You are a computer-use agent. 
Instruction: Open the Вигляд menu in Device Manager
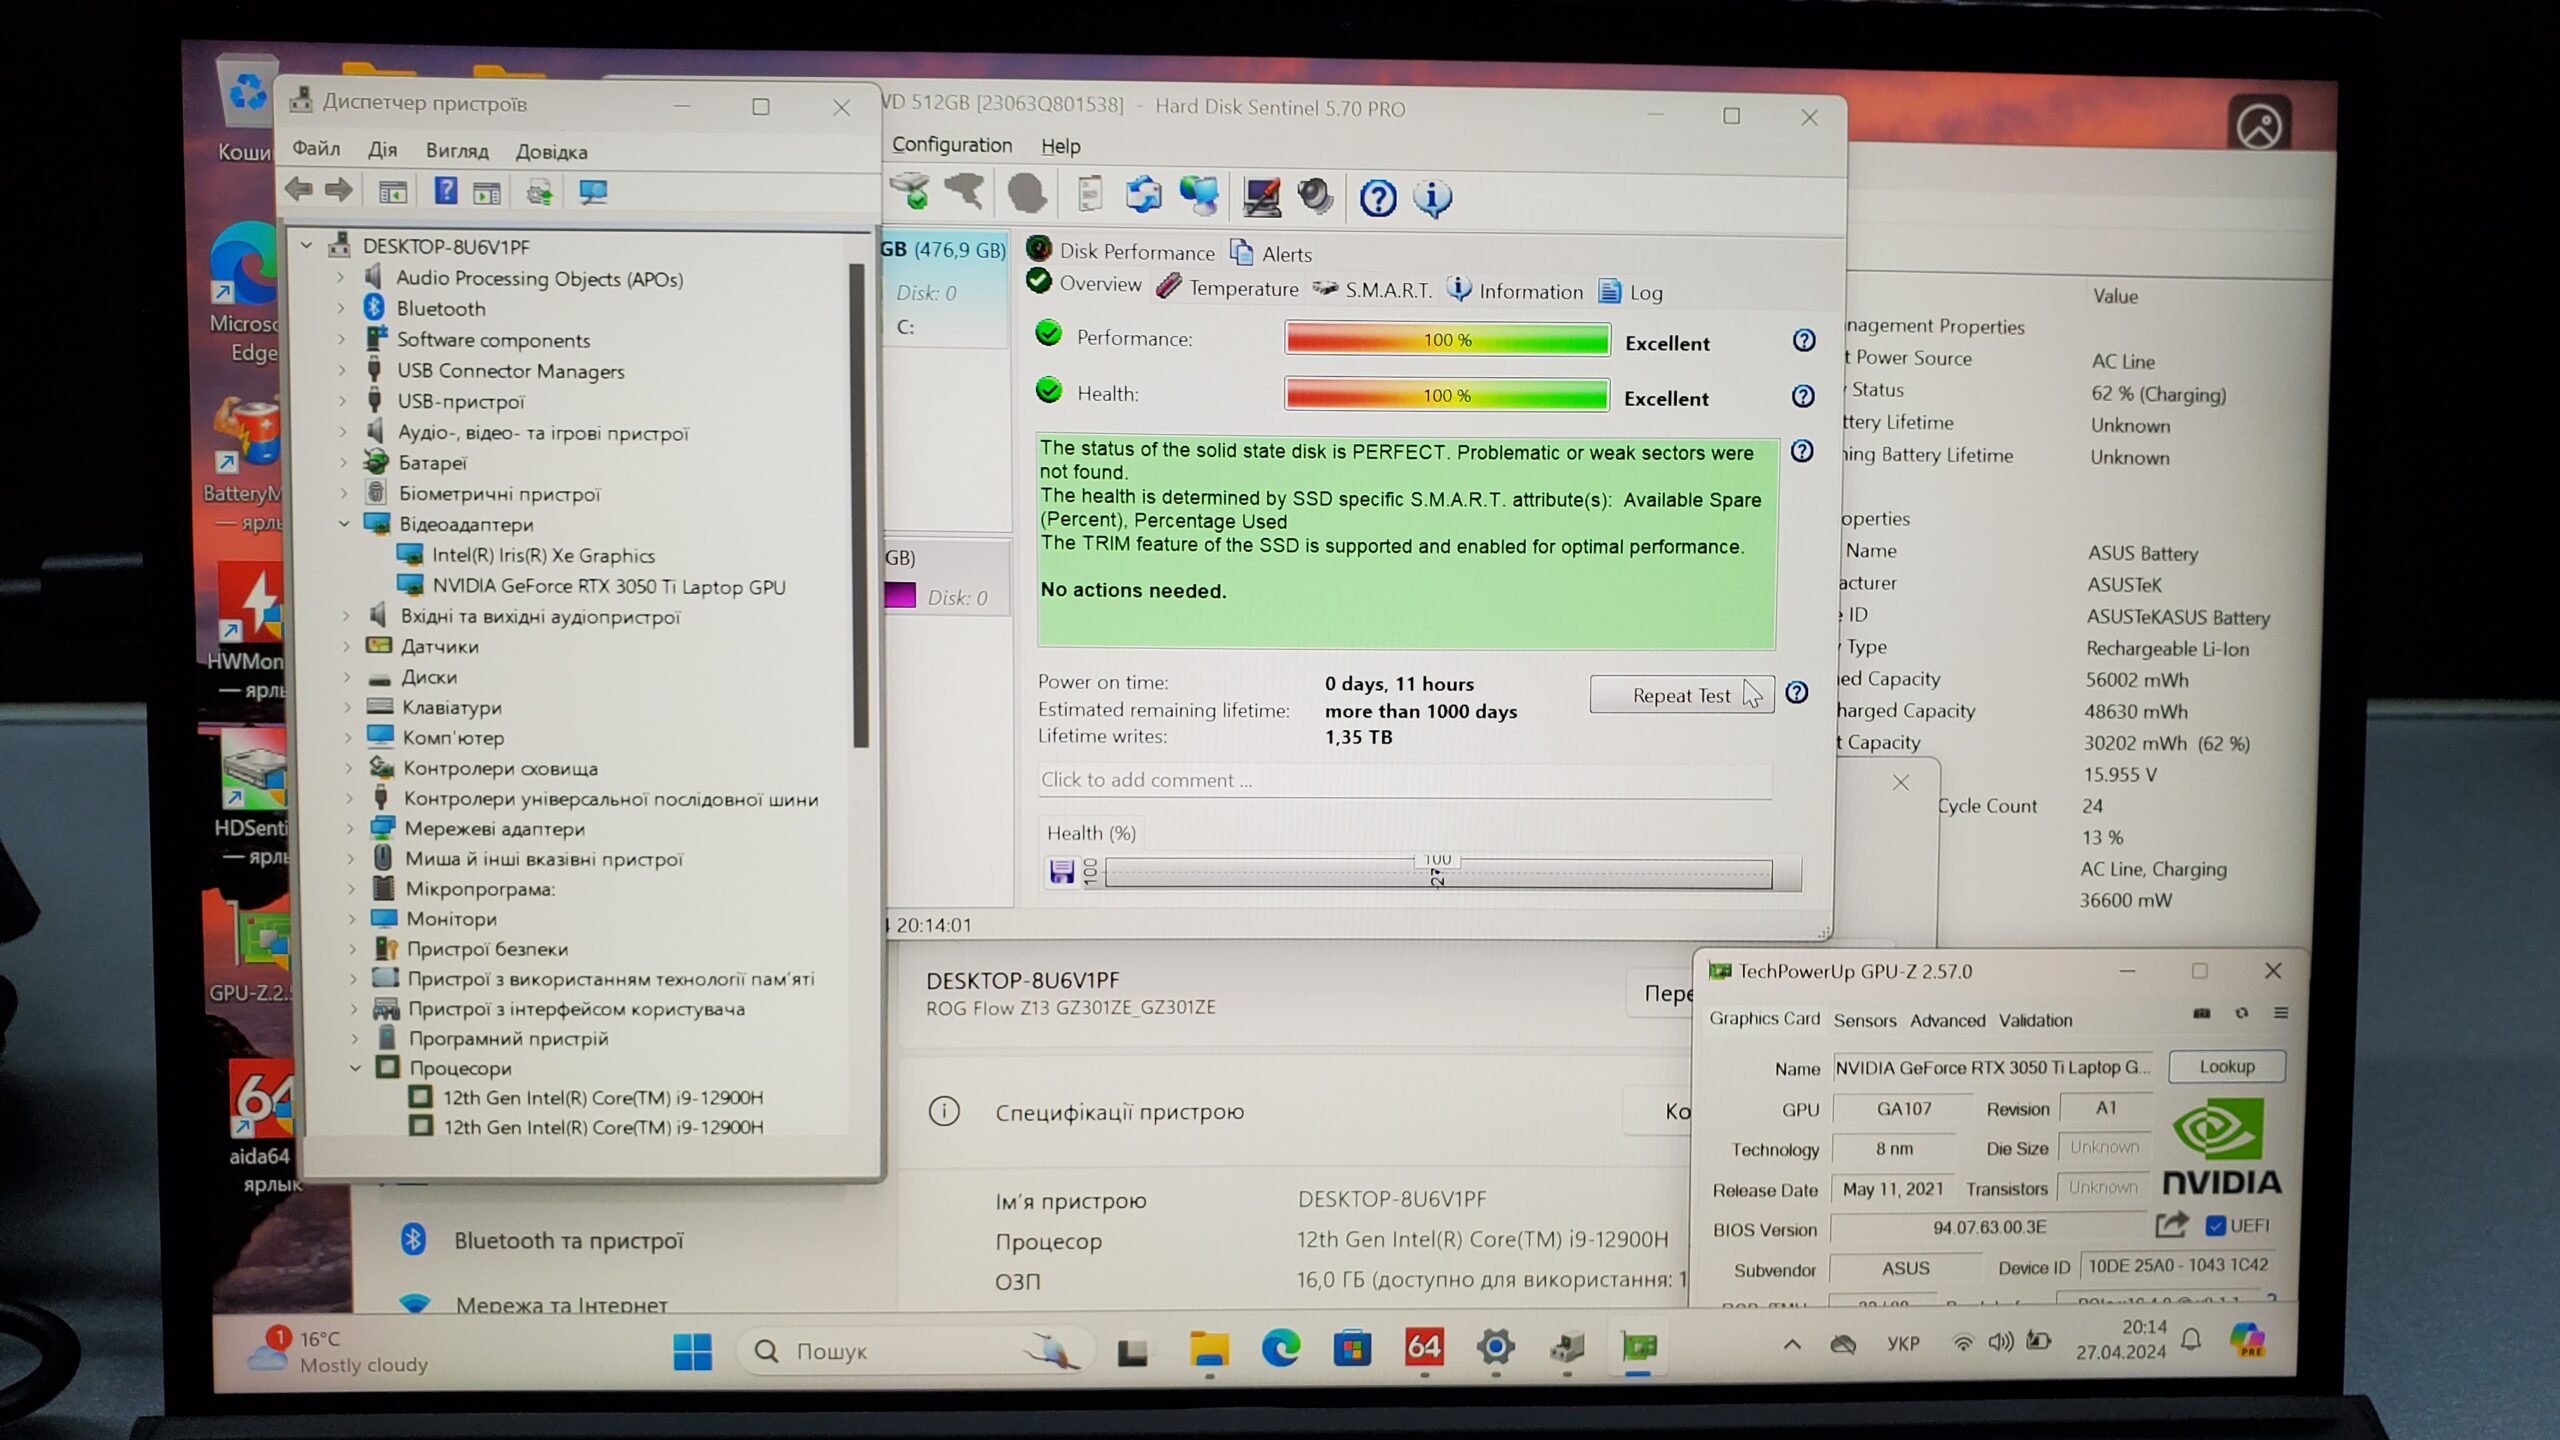pos(456,151)
